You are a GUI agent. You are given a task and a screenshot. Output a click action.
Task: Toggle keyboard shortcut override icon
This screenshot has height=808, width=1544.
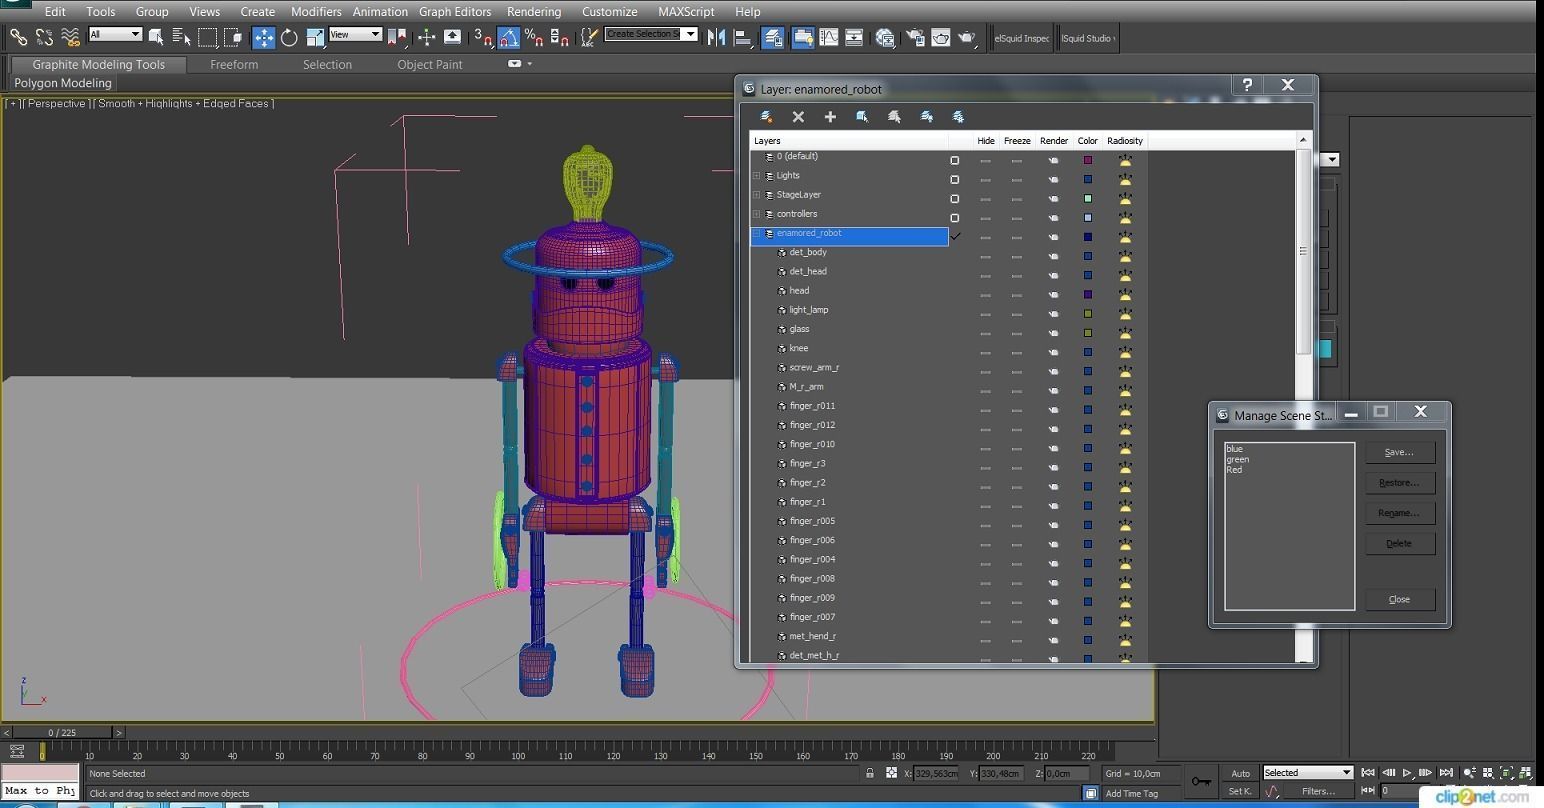click(452, 37)
